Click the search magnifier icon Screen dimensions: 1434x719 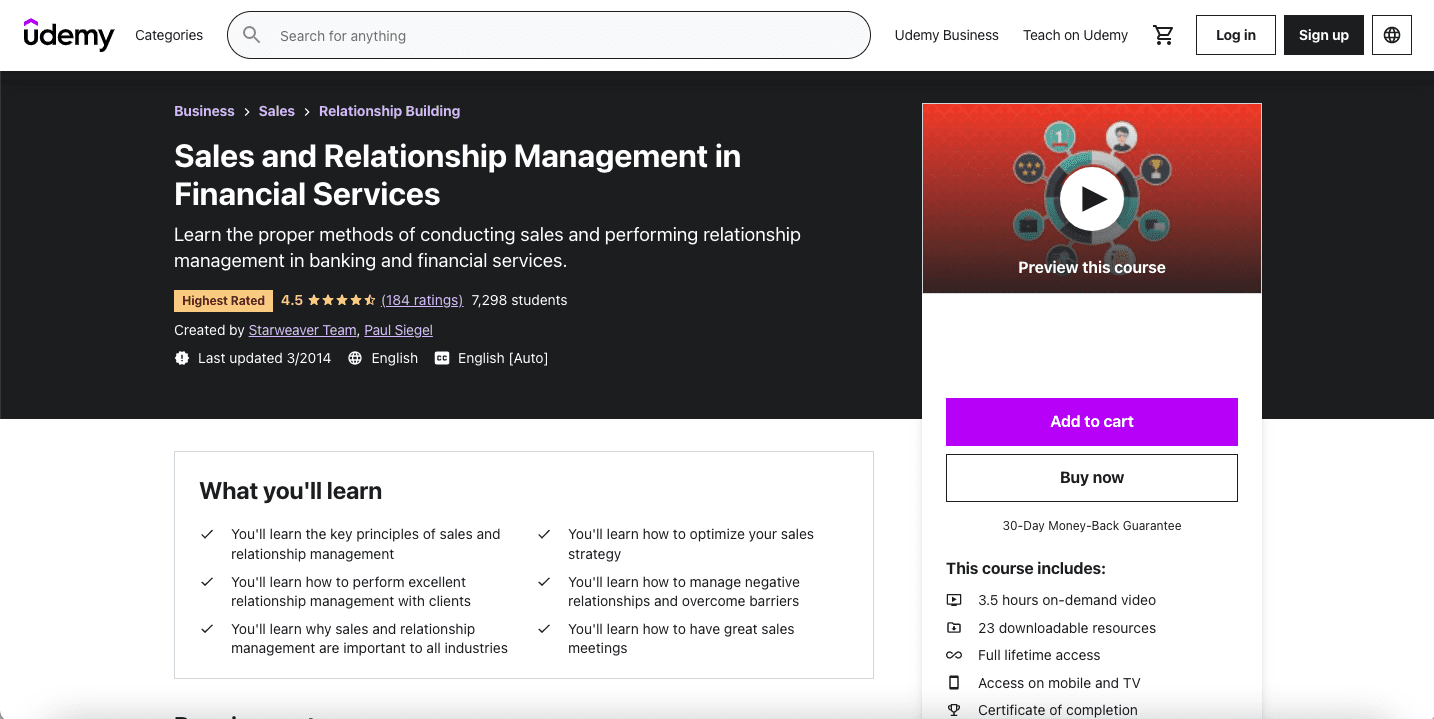tap(251, 34)
